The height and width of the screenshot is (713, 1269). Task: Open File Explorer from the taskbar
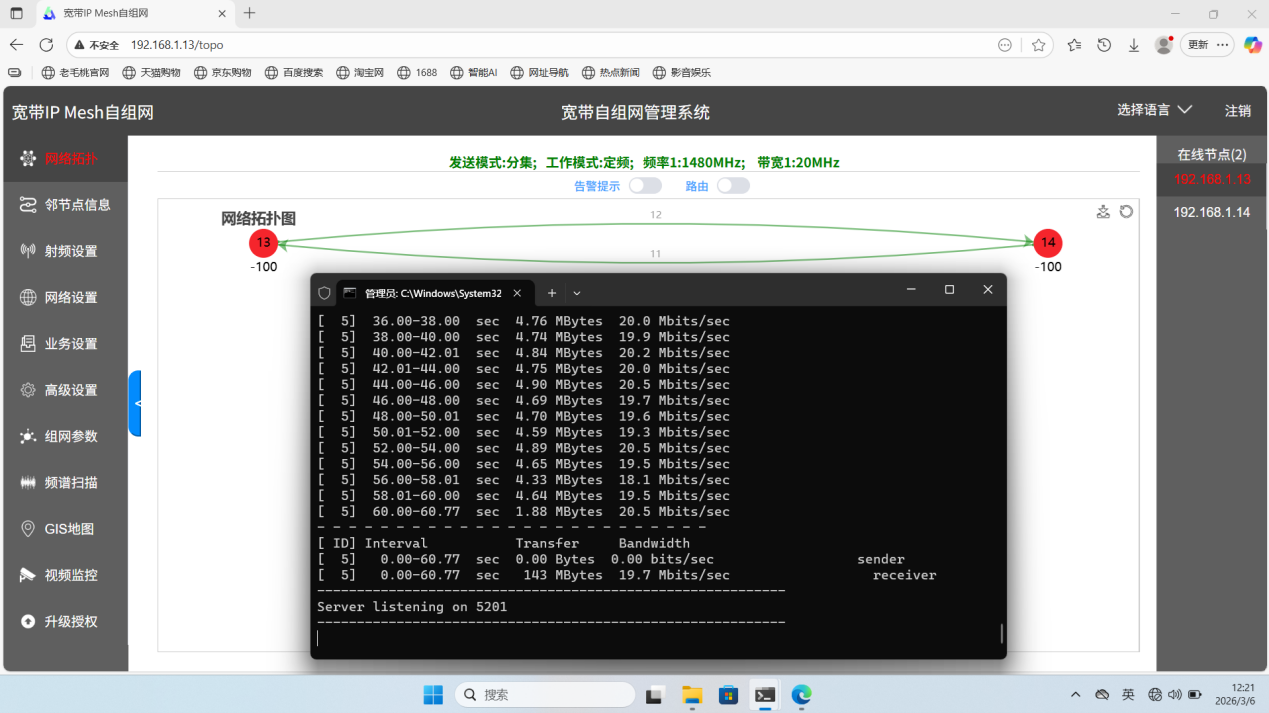tap(692, 694)
